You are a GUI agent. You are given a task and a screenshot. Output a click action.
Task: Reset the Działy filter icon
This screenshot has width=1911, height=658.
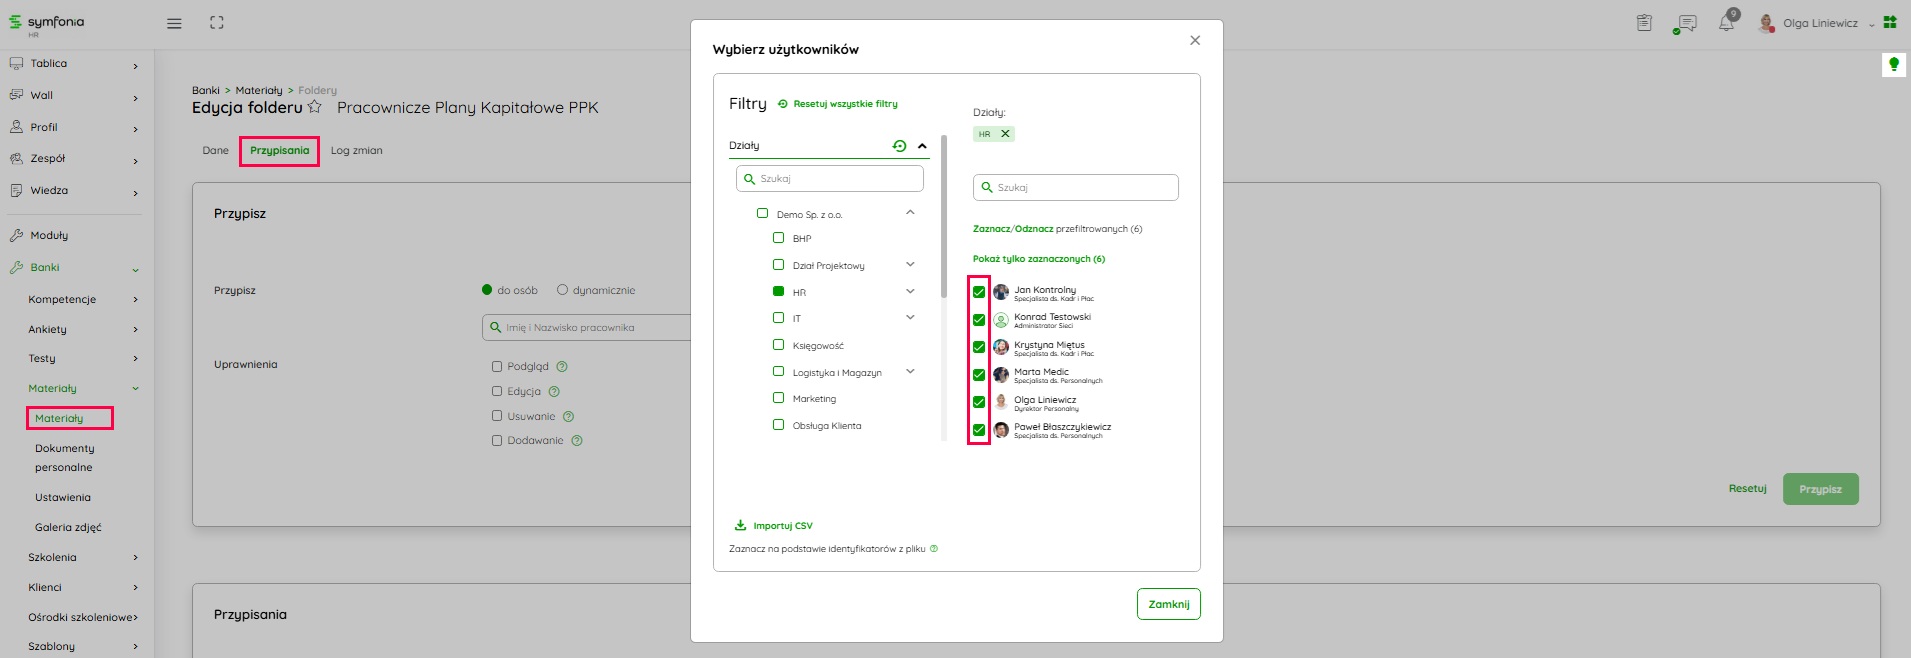pyautogui.click(x=899, y=146)
